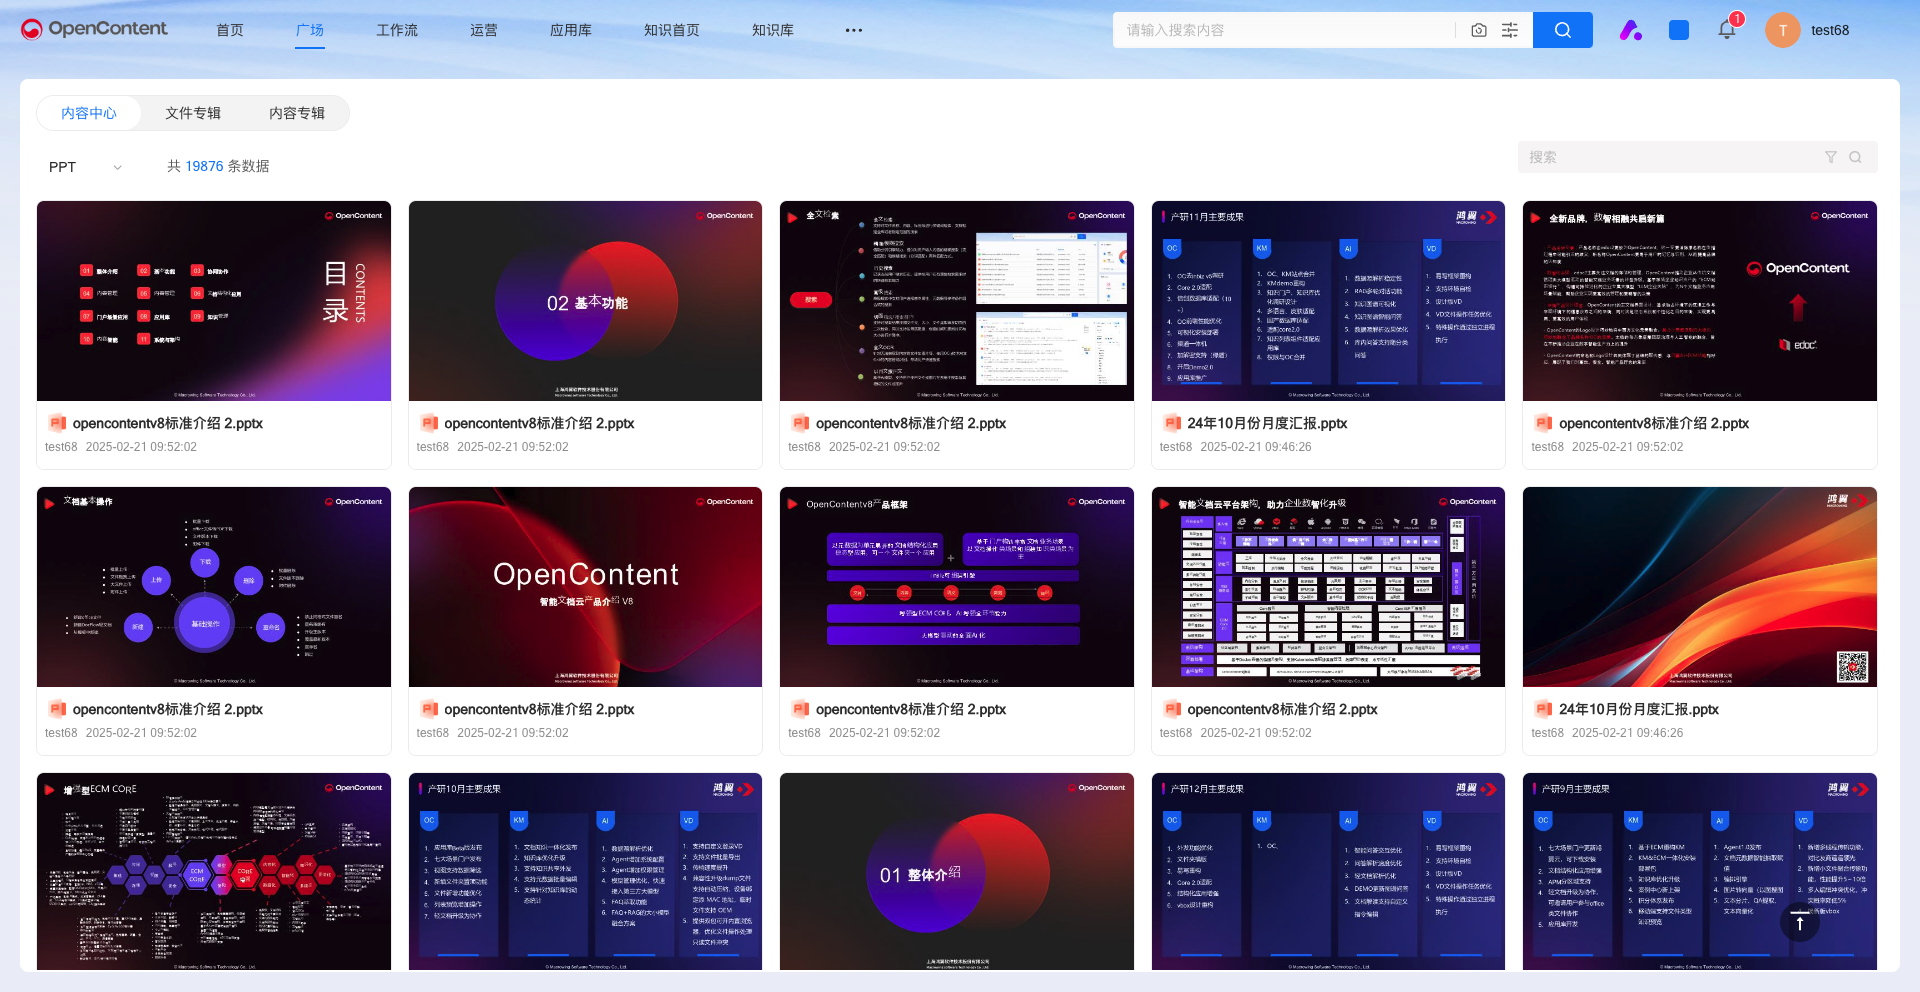
Task: Switch to the 文件专辑 tab
Action: coord(193,113)
